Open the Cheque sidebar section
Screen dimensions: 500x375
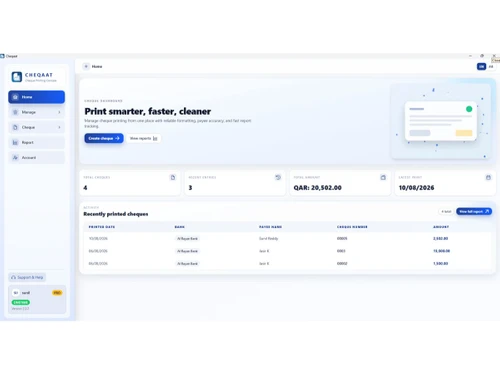point(37,127)
